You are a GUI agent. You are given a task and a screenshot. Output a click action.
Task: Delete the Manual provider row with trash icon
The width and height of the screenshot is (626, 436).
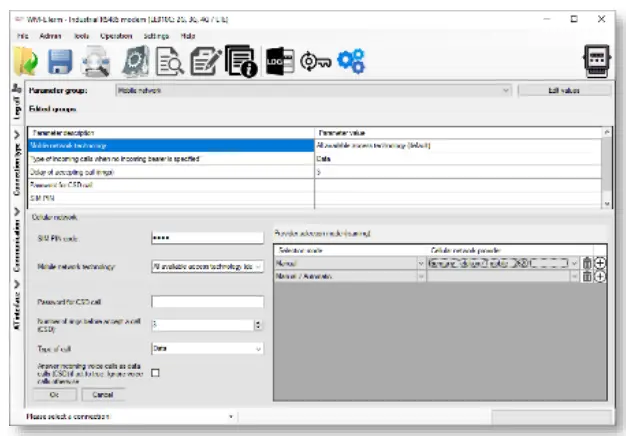pos(587,263)
